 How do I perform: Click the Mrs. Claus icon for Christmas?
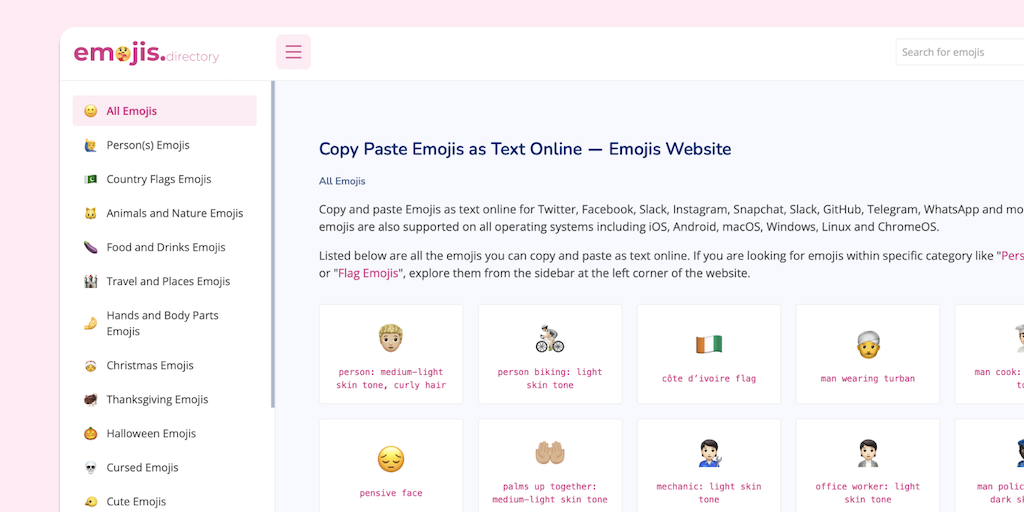point(91,366)
